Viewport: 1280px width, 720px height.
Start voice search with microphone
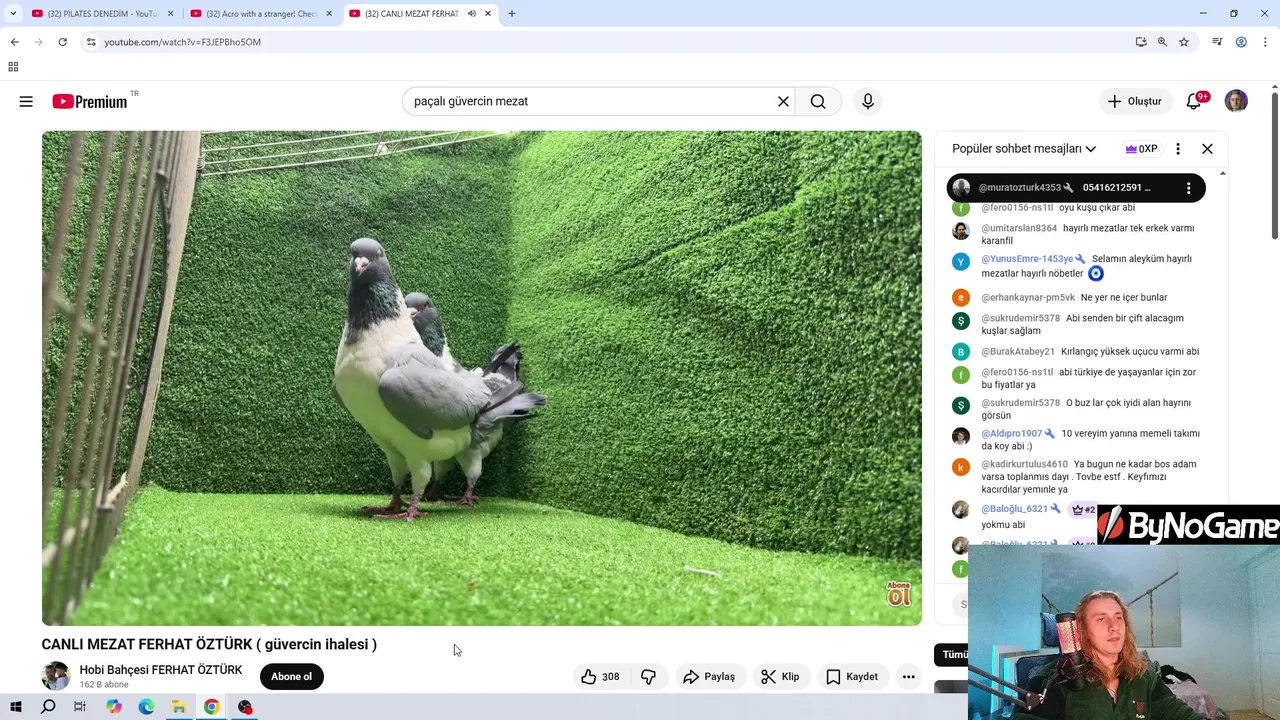(x=868, y=101)
